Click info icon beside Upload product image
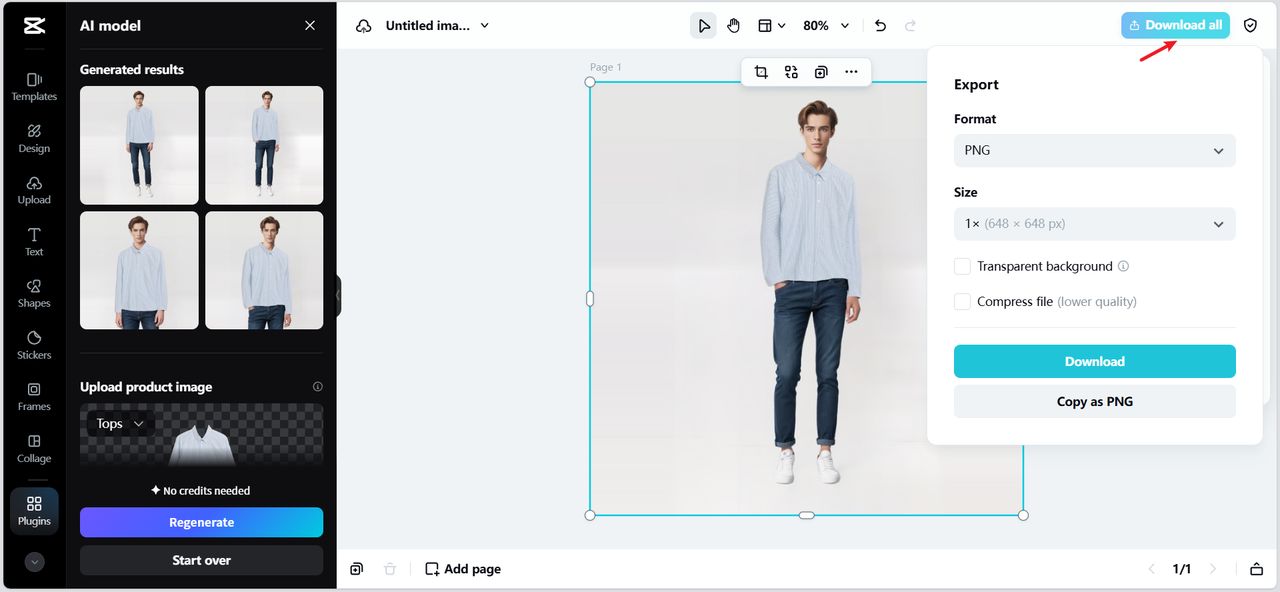Image resolution: width=1280 pixels, height=592 pixels. click(x=318, y=387)
